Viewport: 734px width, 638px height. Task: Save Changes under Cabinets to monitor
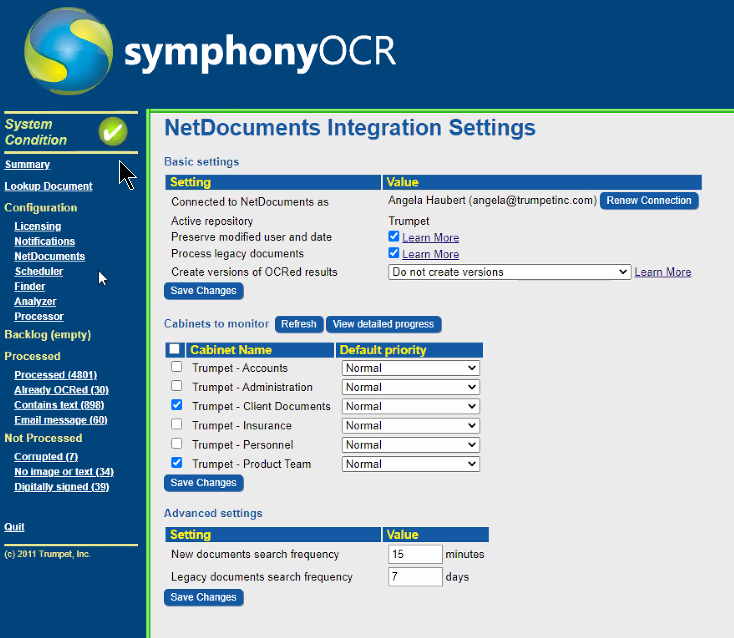[x=204, y=483]
